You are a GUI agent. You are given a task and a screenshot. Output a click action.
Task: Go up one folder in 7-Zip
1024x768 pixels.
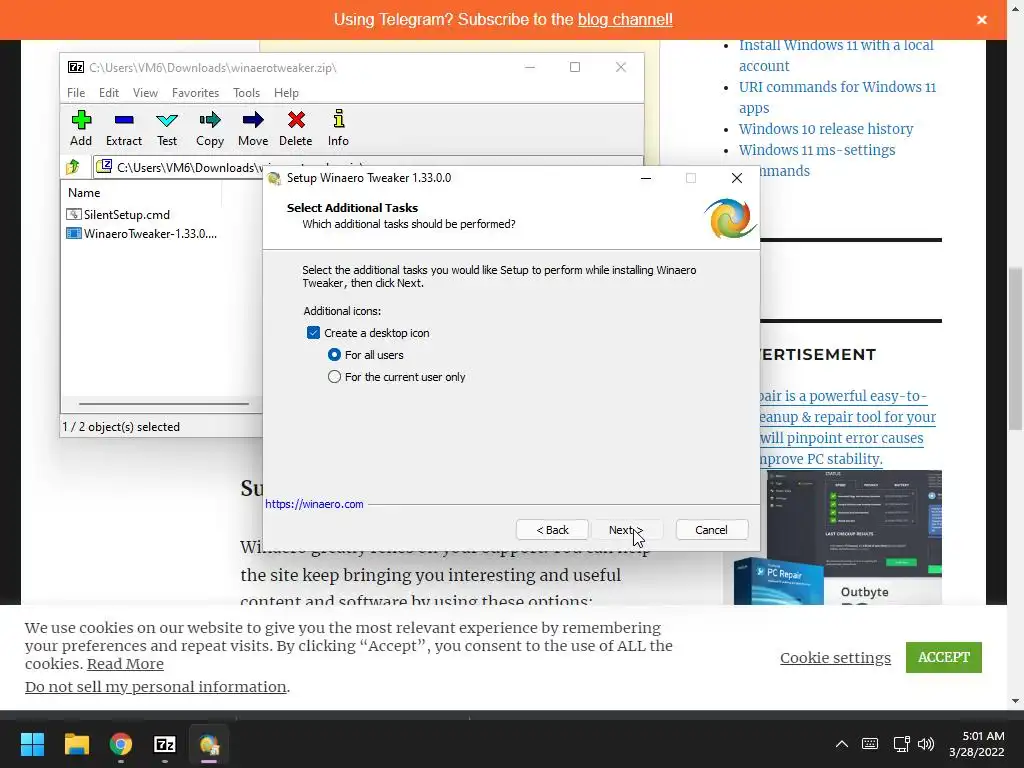click(x=73, y=167)
